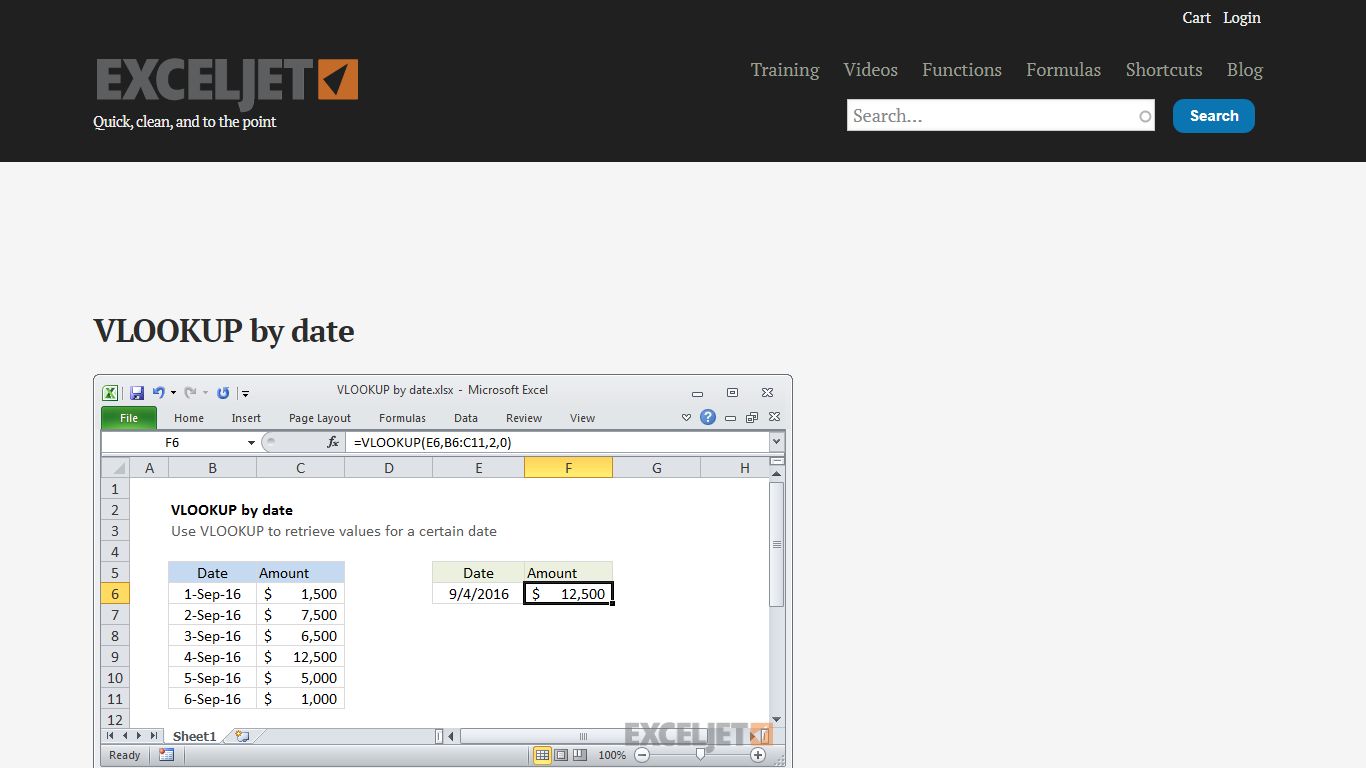This screenshot has height=768, width=1366.
Task: Open the Training page from site navigation
Action: (x=785, y=70)
